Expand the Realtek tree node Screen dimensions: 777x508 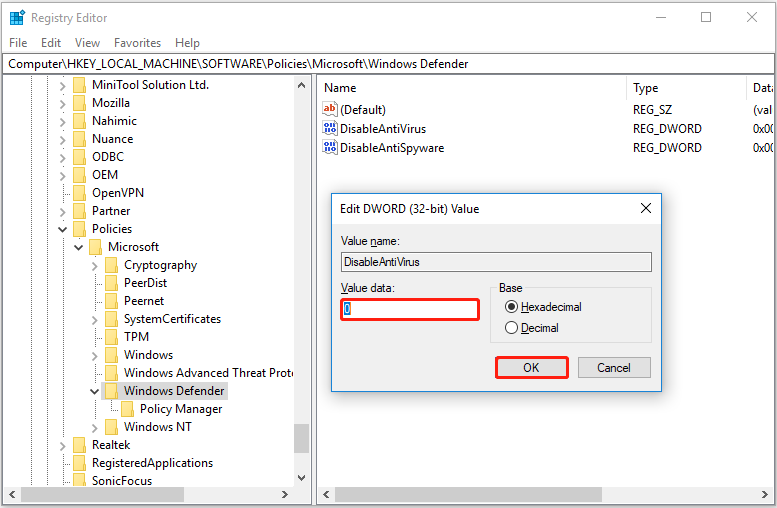pos(62,446)
